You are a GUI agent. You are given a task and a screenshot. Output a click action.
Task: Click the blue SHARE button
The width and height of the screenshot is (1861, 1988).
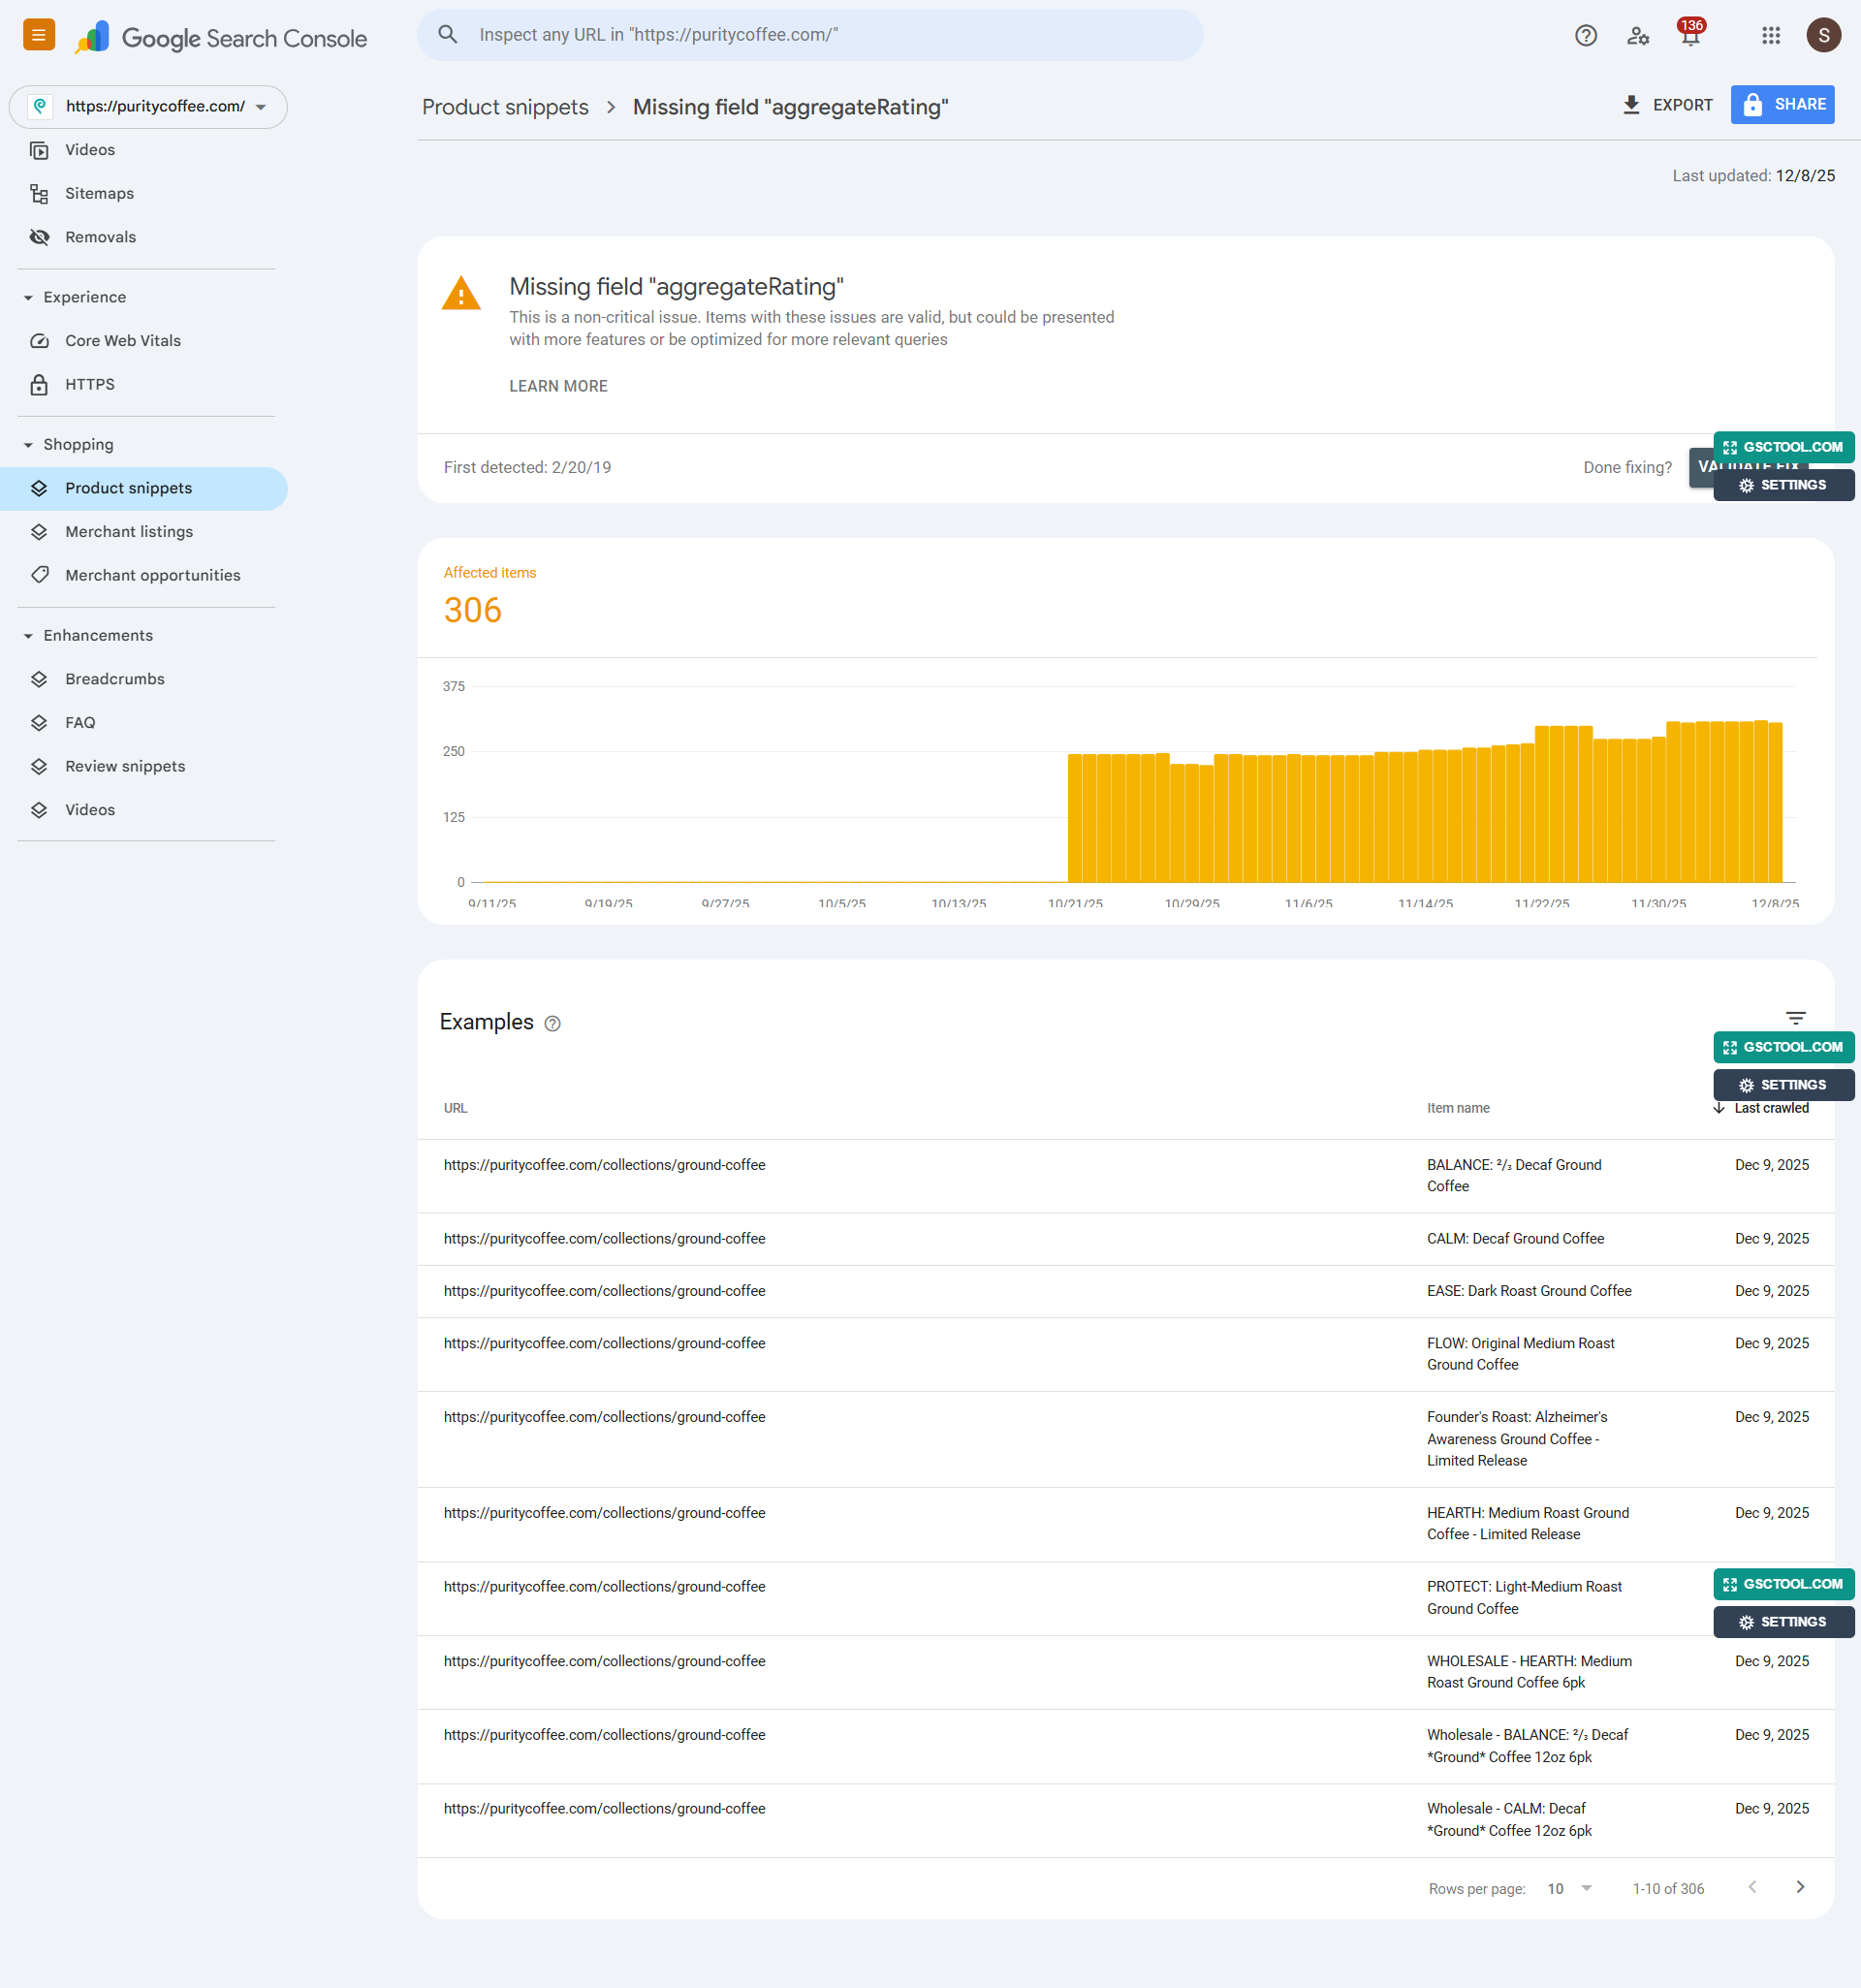(1782, 105)
